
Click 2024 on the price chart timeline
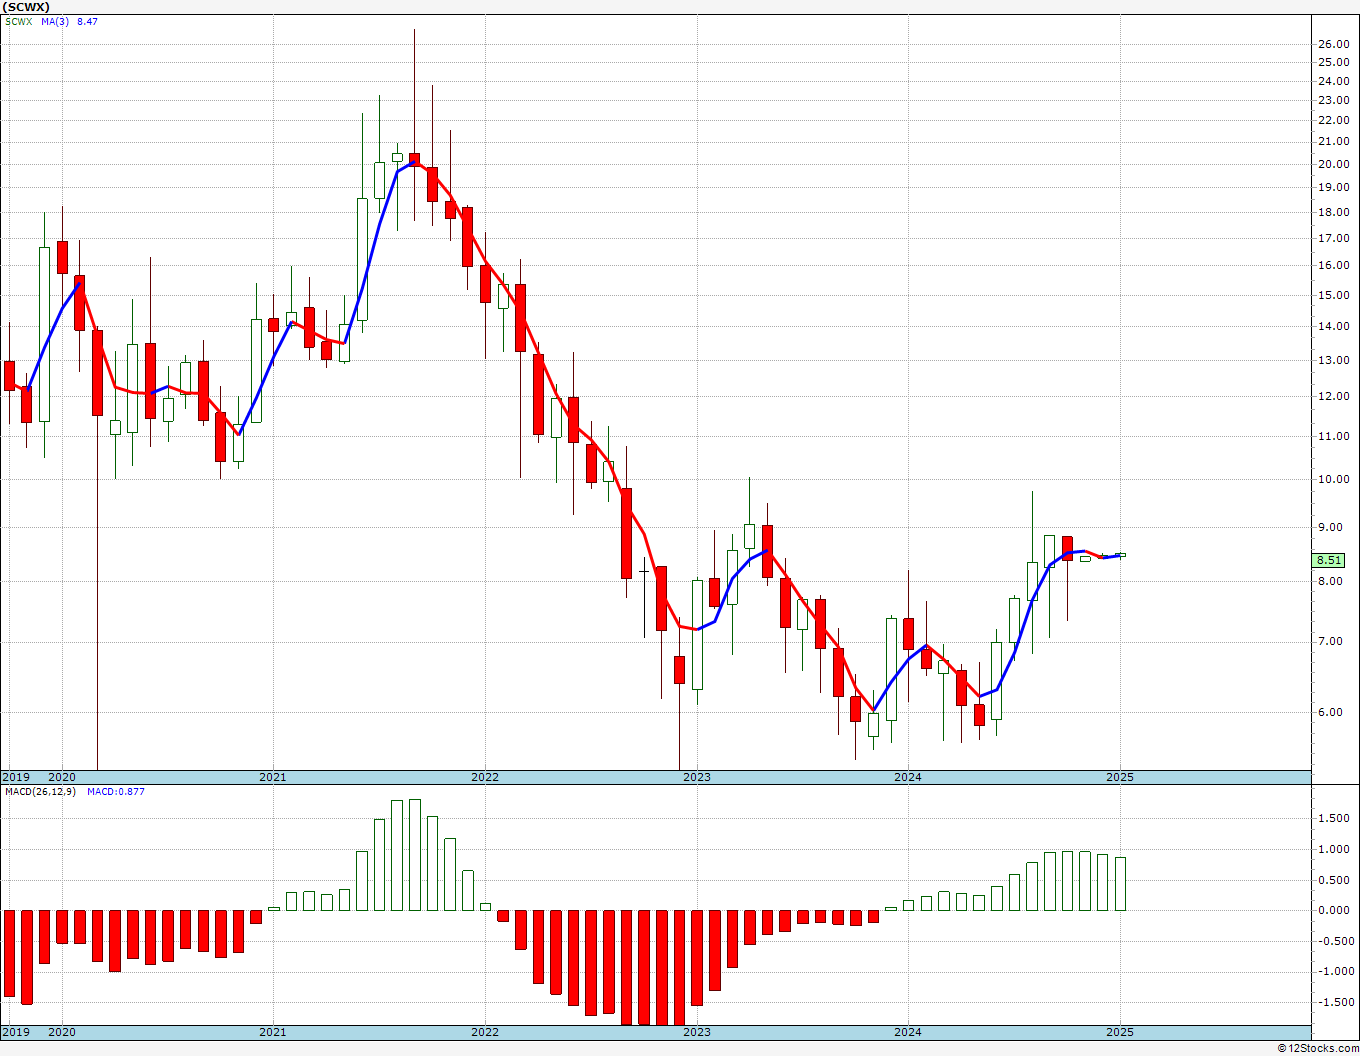coord(908,777)
